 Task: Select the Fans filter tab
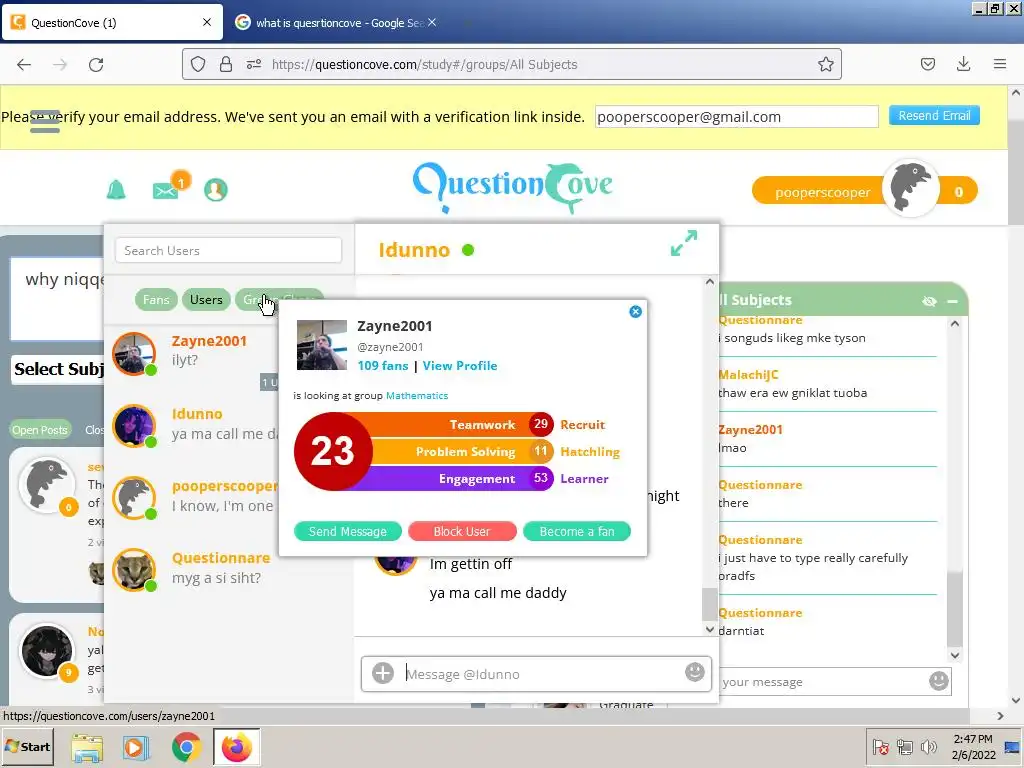(156, 300)
